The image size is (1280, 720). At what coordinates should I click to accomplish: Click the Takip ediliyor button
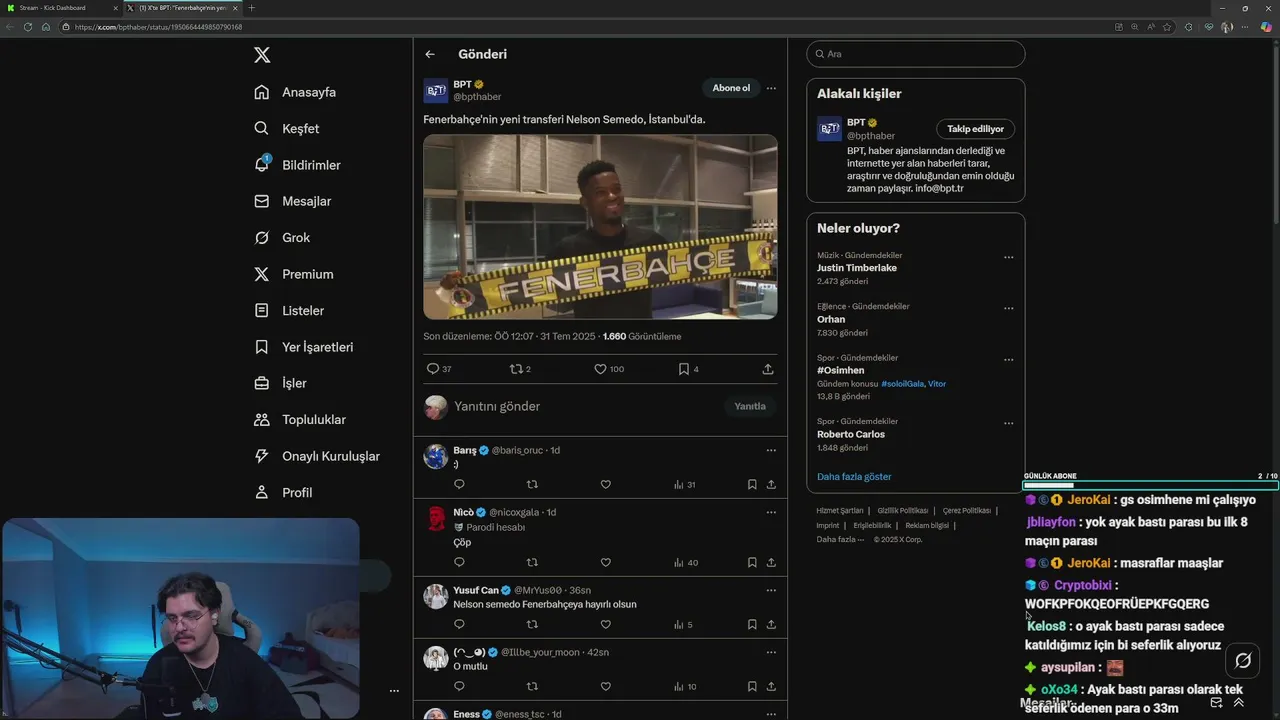[x=975, y=129]
